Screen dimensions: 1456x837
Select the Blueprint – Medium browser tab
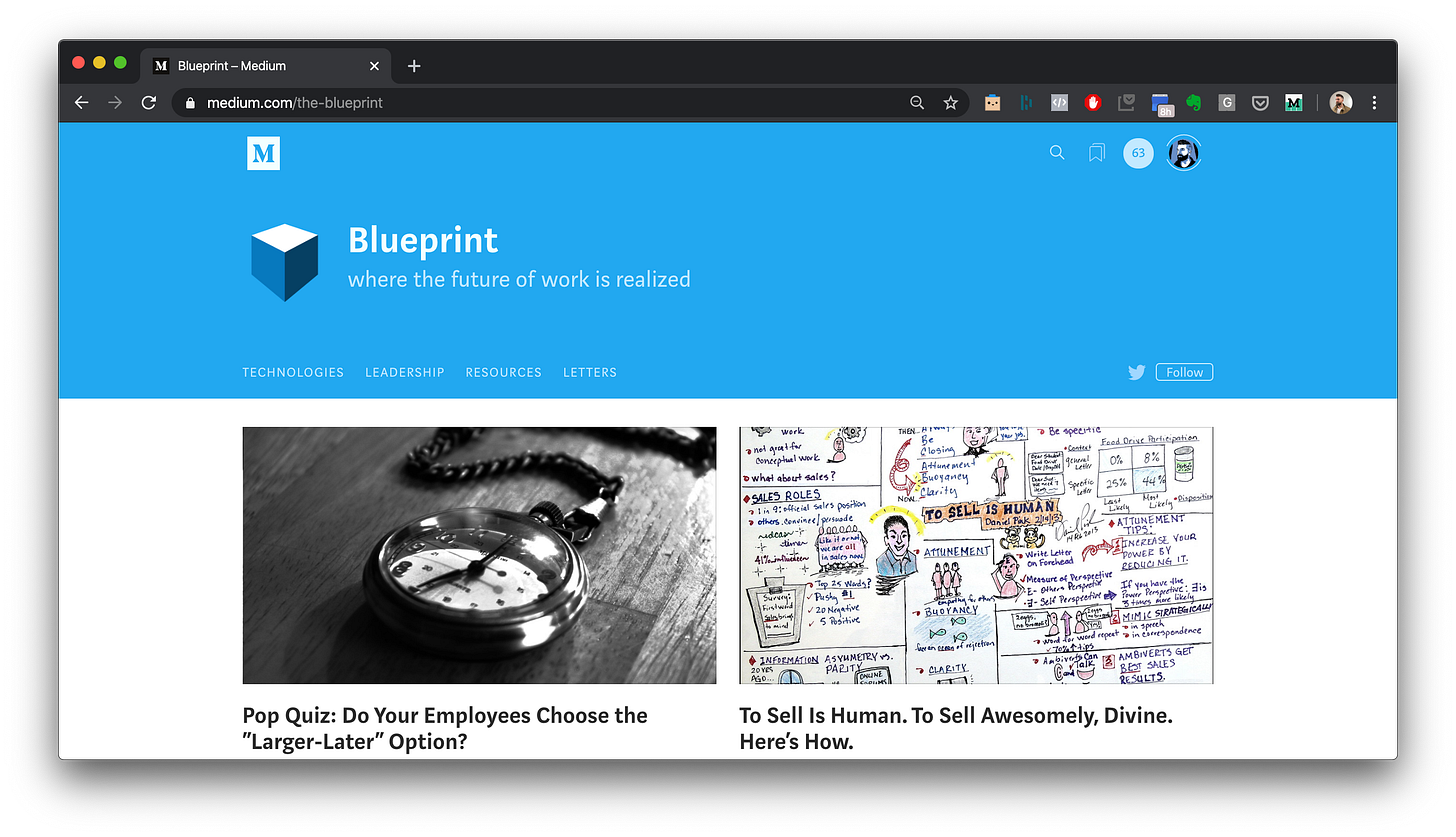(x=265, y=66)
